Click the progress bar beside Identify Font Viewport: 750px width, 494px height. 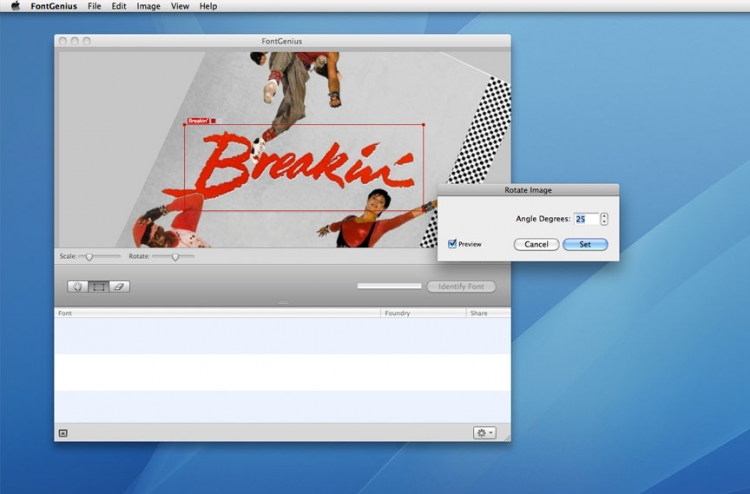389,286
